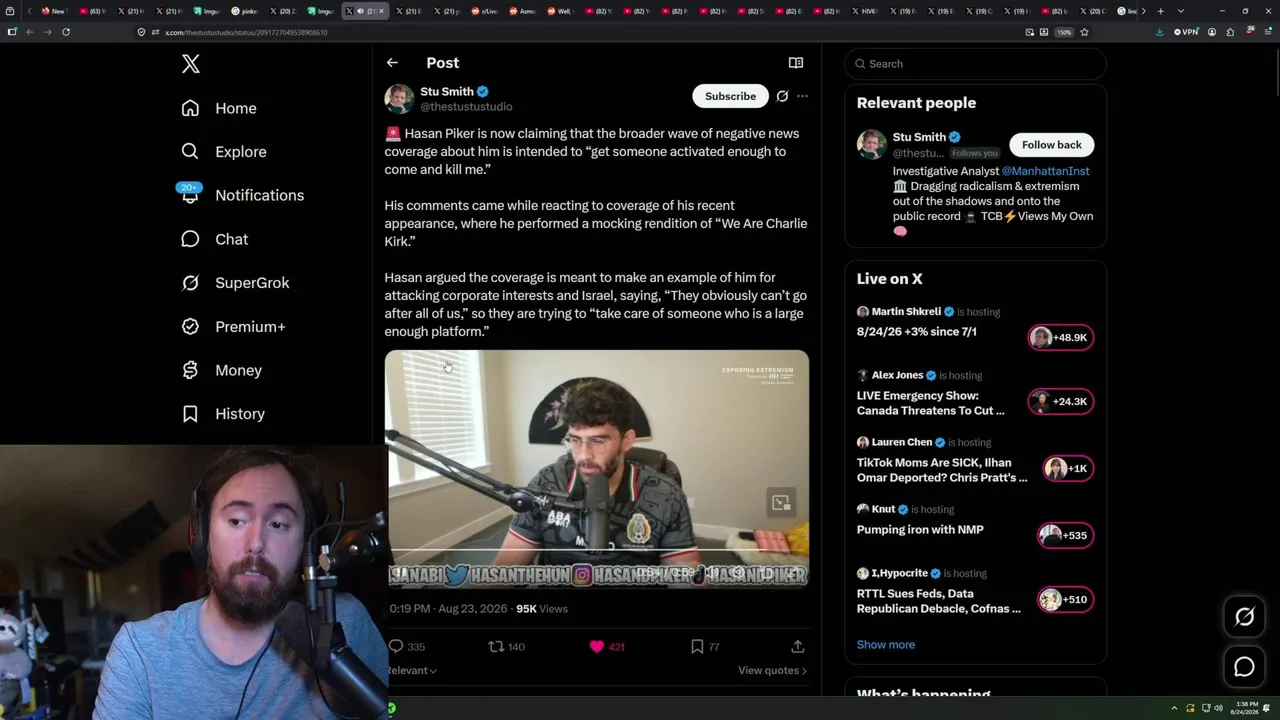Screen dimensions: 1280x720
Task: Share the post using the share icon
Action: pos(798,647)
